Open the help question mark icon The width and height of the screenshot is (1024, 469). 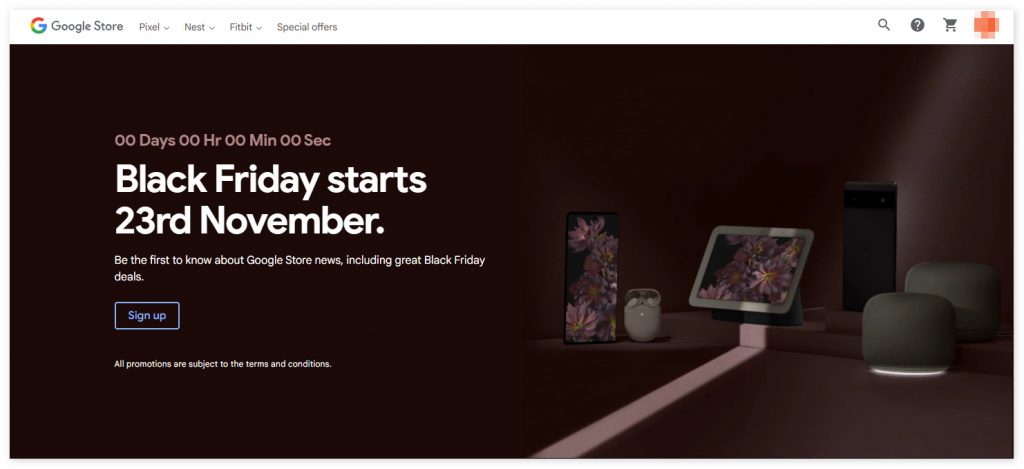(x=918, y=25)
